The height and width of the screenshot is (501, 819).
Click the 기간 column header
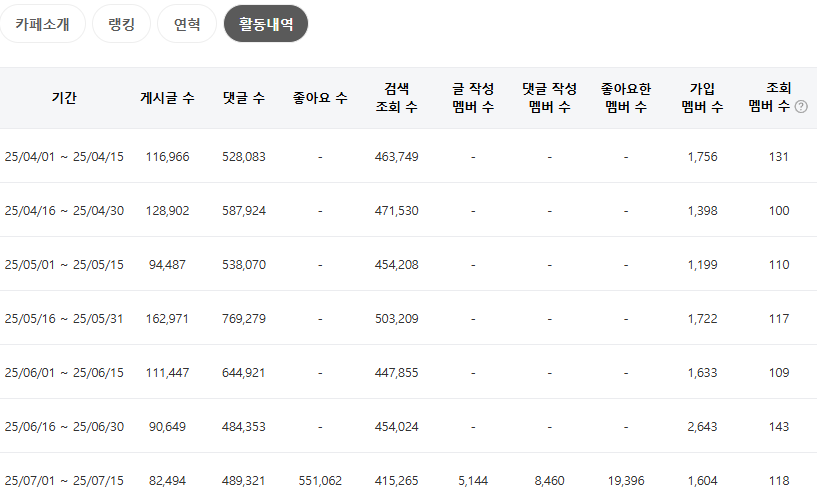(x=64, y=98)
